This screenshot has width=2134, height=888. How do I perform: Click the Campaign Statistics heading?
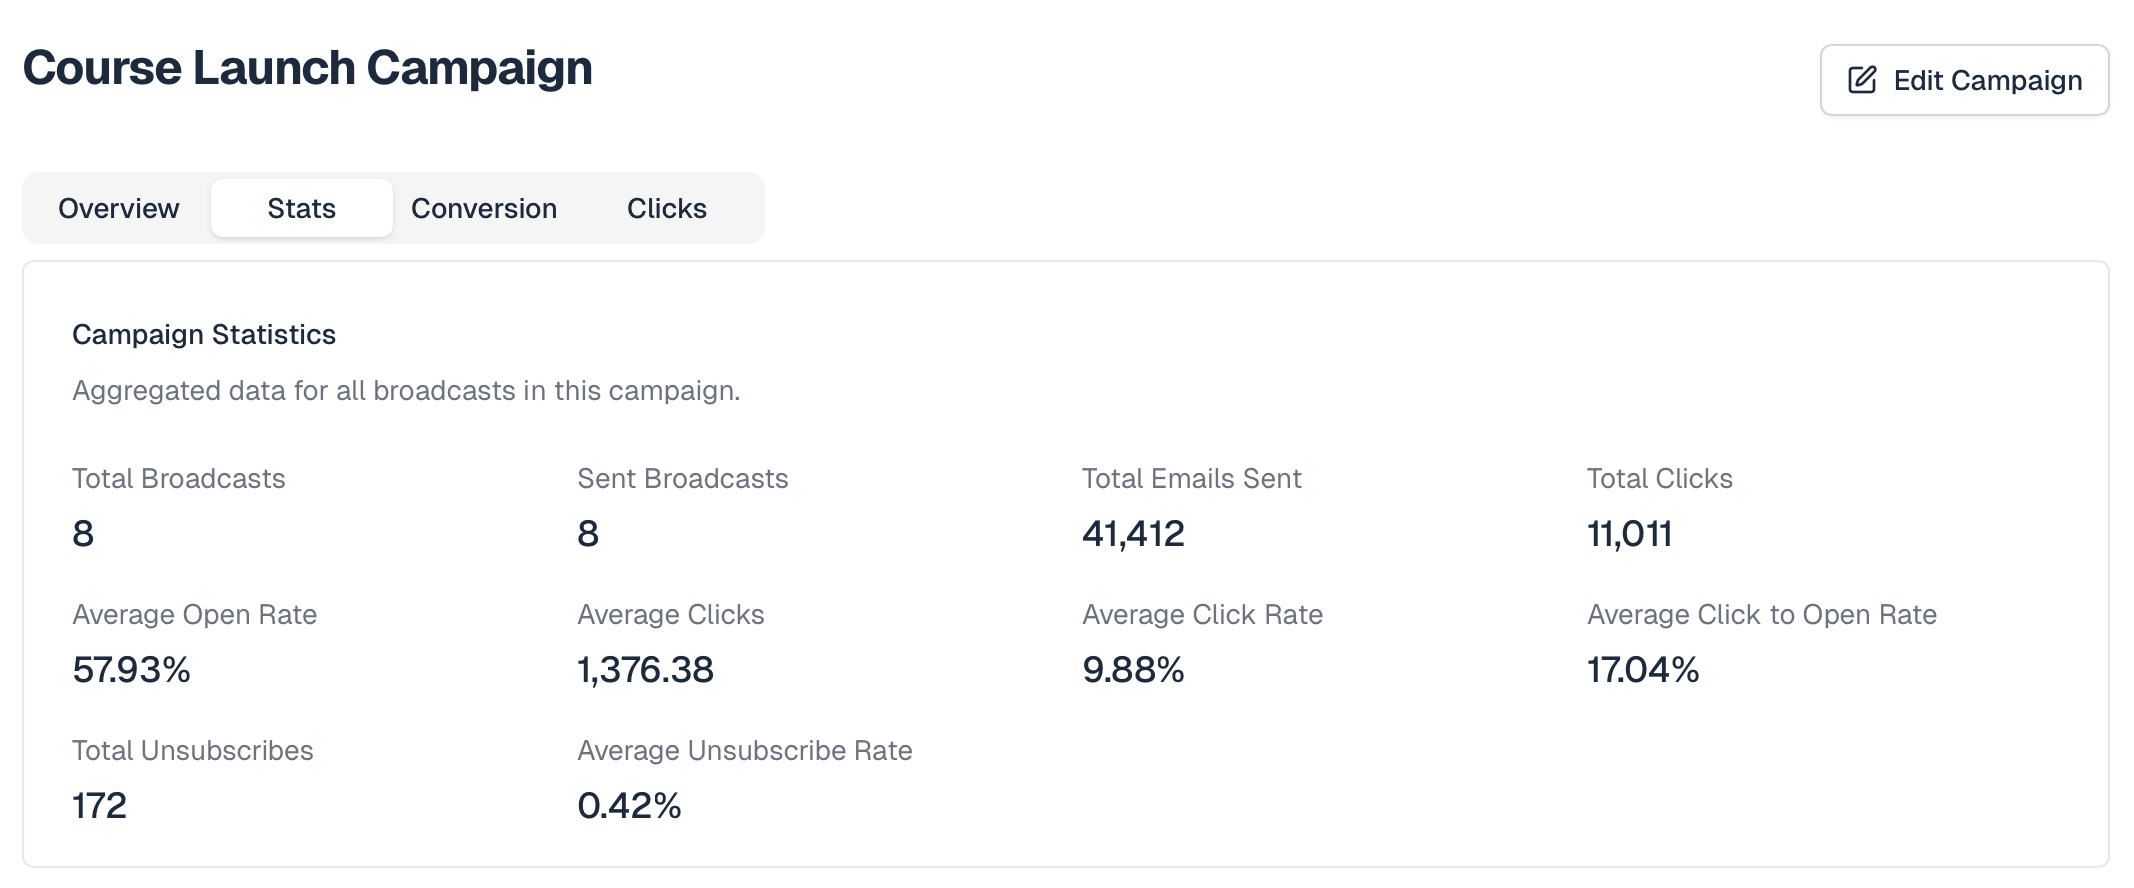pyautogui.click(x=204, y=334)
